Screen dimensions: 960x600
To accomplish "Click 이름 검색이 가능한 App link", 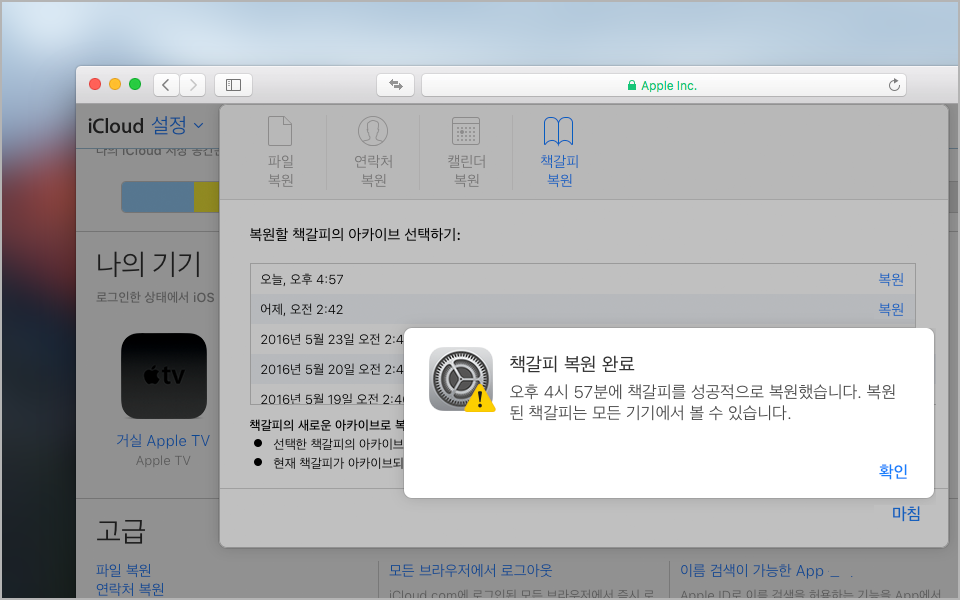I will coord(752,570).
